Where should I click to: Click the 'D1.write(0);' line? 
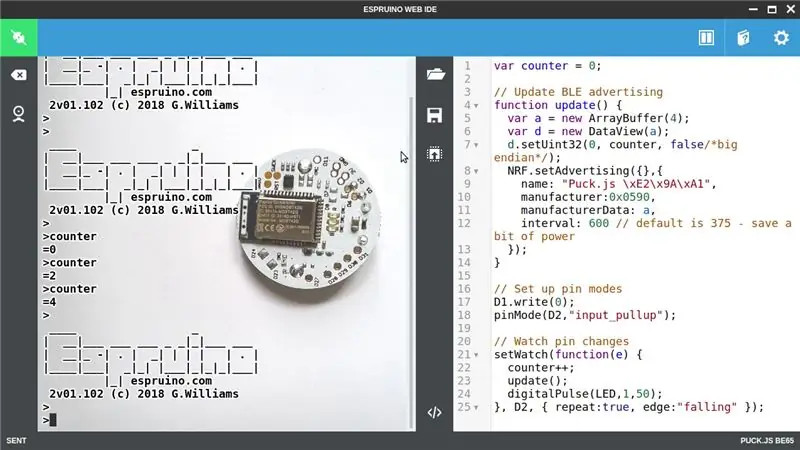[534, 302]
